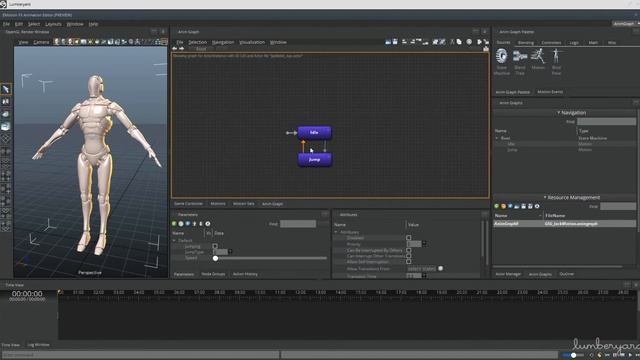
Task: Switch to the Blending palette tab
Action: point(526,42)
